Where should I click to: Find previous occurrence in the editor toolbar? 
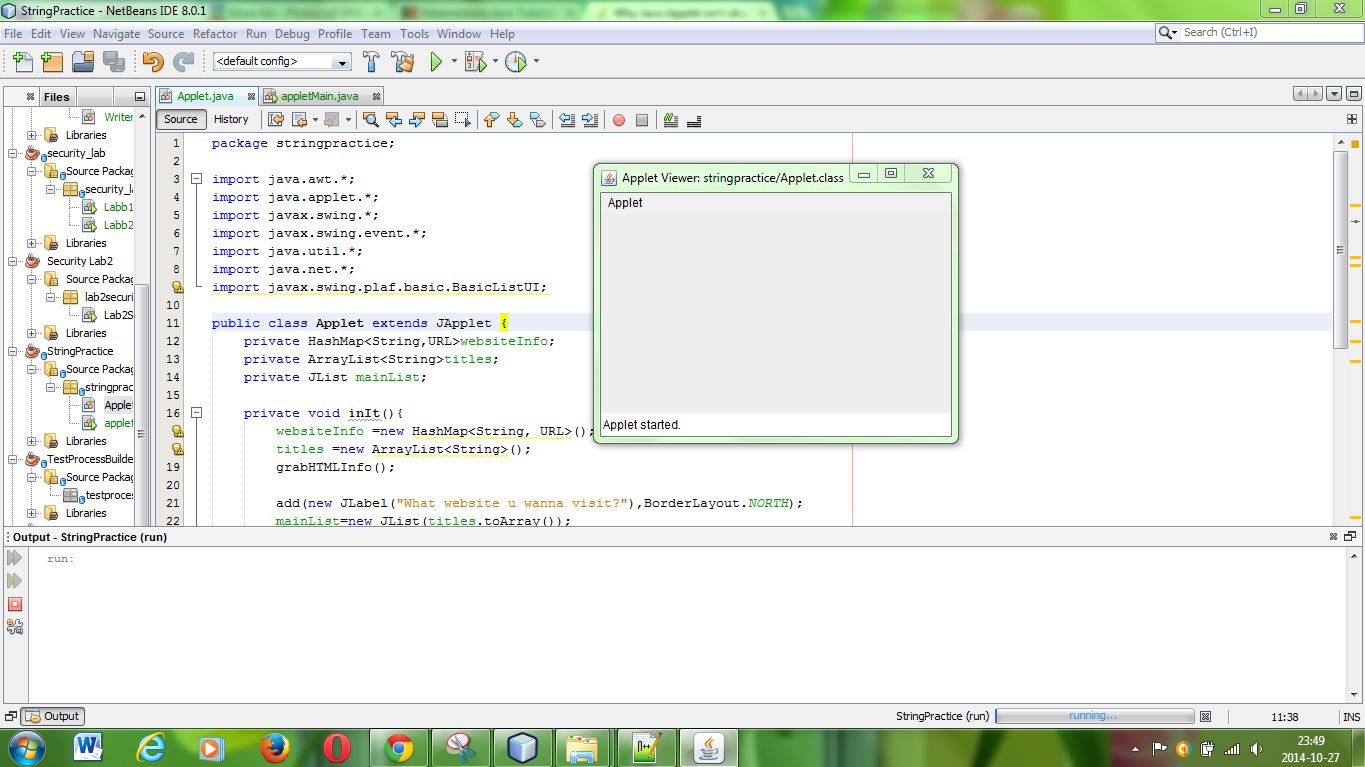(394, 120)
